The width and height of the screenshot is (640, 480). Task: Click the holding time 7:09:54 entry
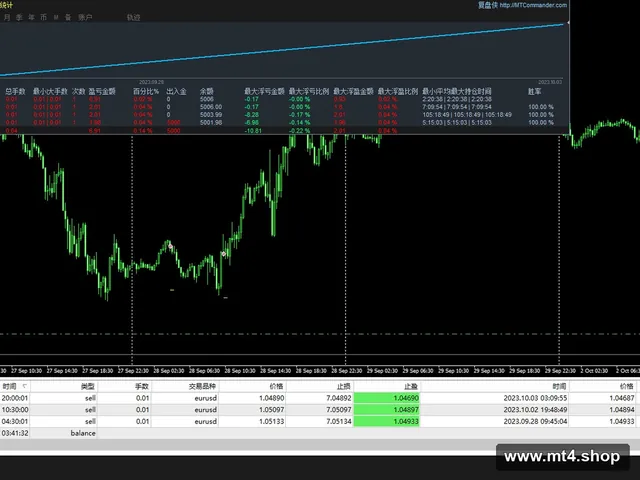(x=457, y=107)
